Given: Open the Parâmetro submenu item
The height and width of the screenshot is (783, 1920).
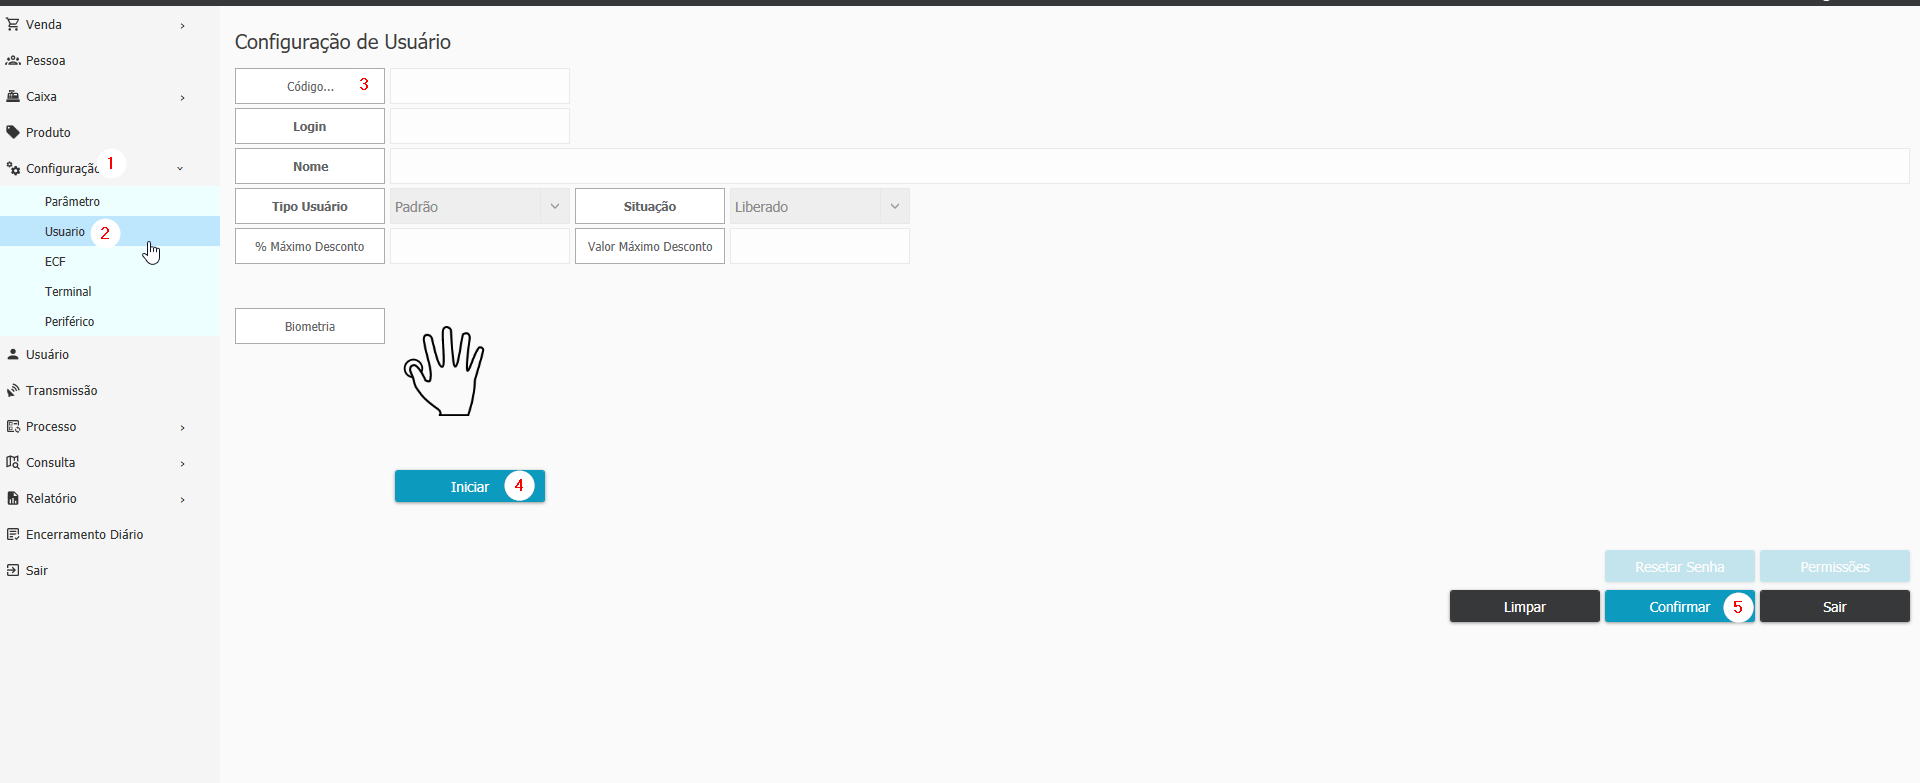Looking at the screenshot, I should 110,201.
